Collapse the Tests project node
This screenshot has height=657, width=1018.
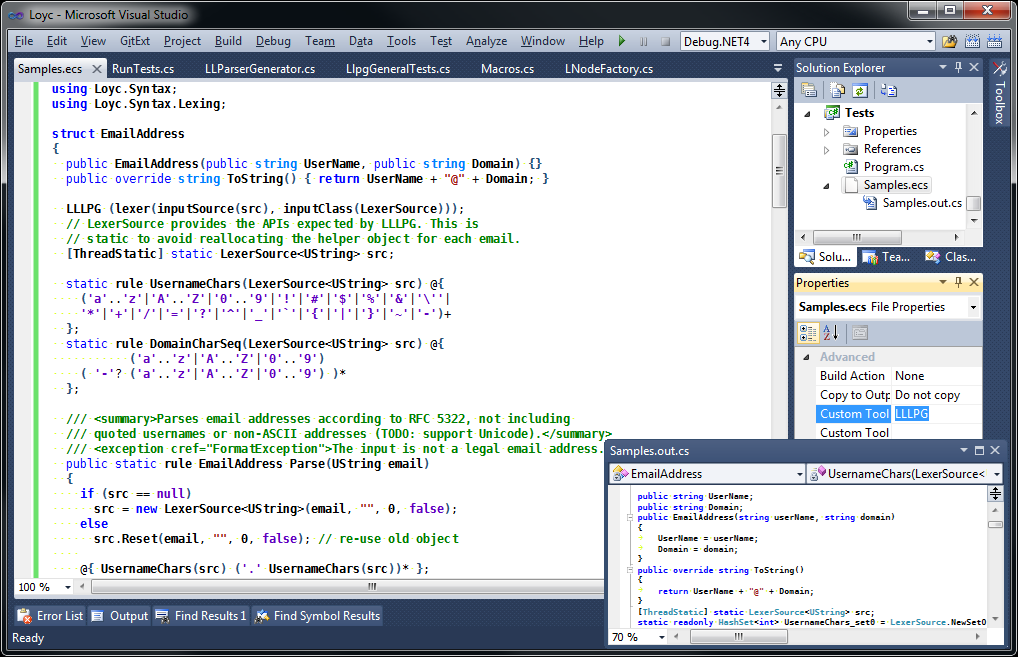[x=808, y=114]
